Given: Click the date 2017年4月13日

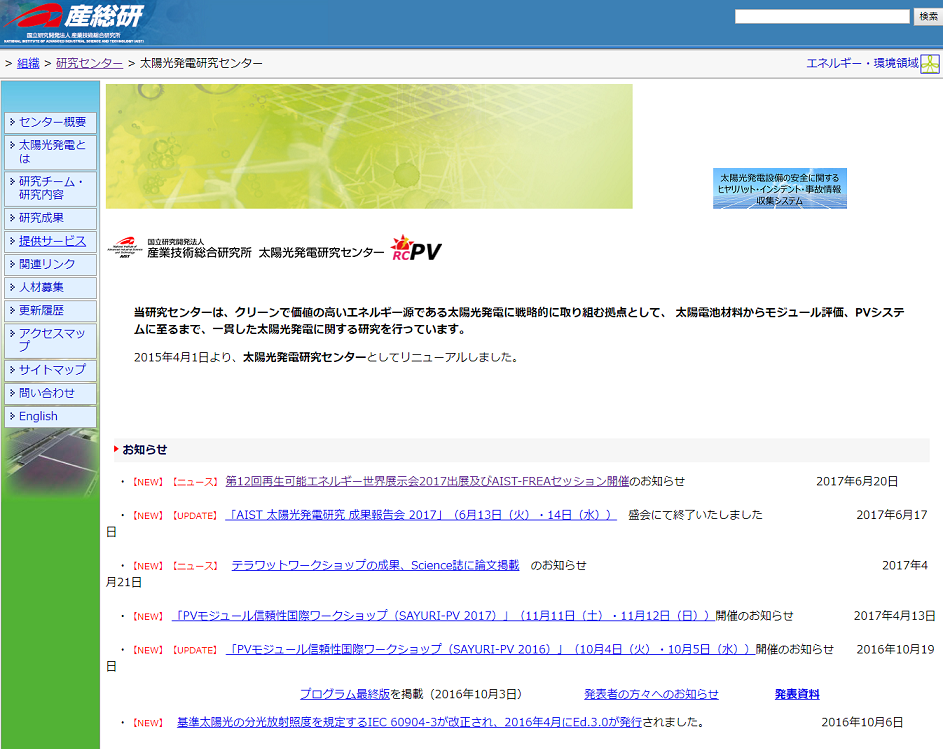Looking at the screenshot, I should 894,616.
